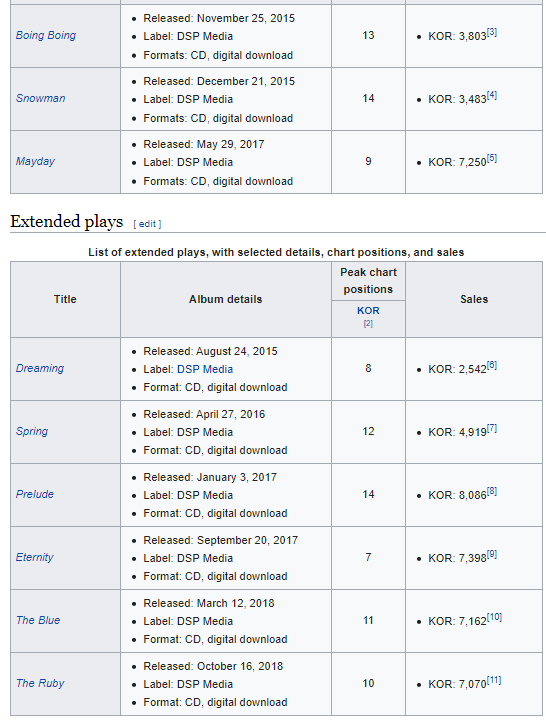This screenshot has width=546, height=720.
Task: Open the Dreaming EP link
Action: [40, 368]
